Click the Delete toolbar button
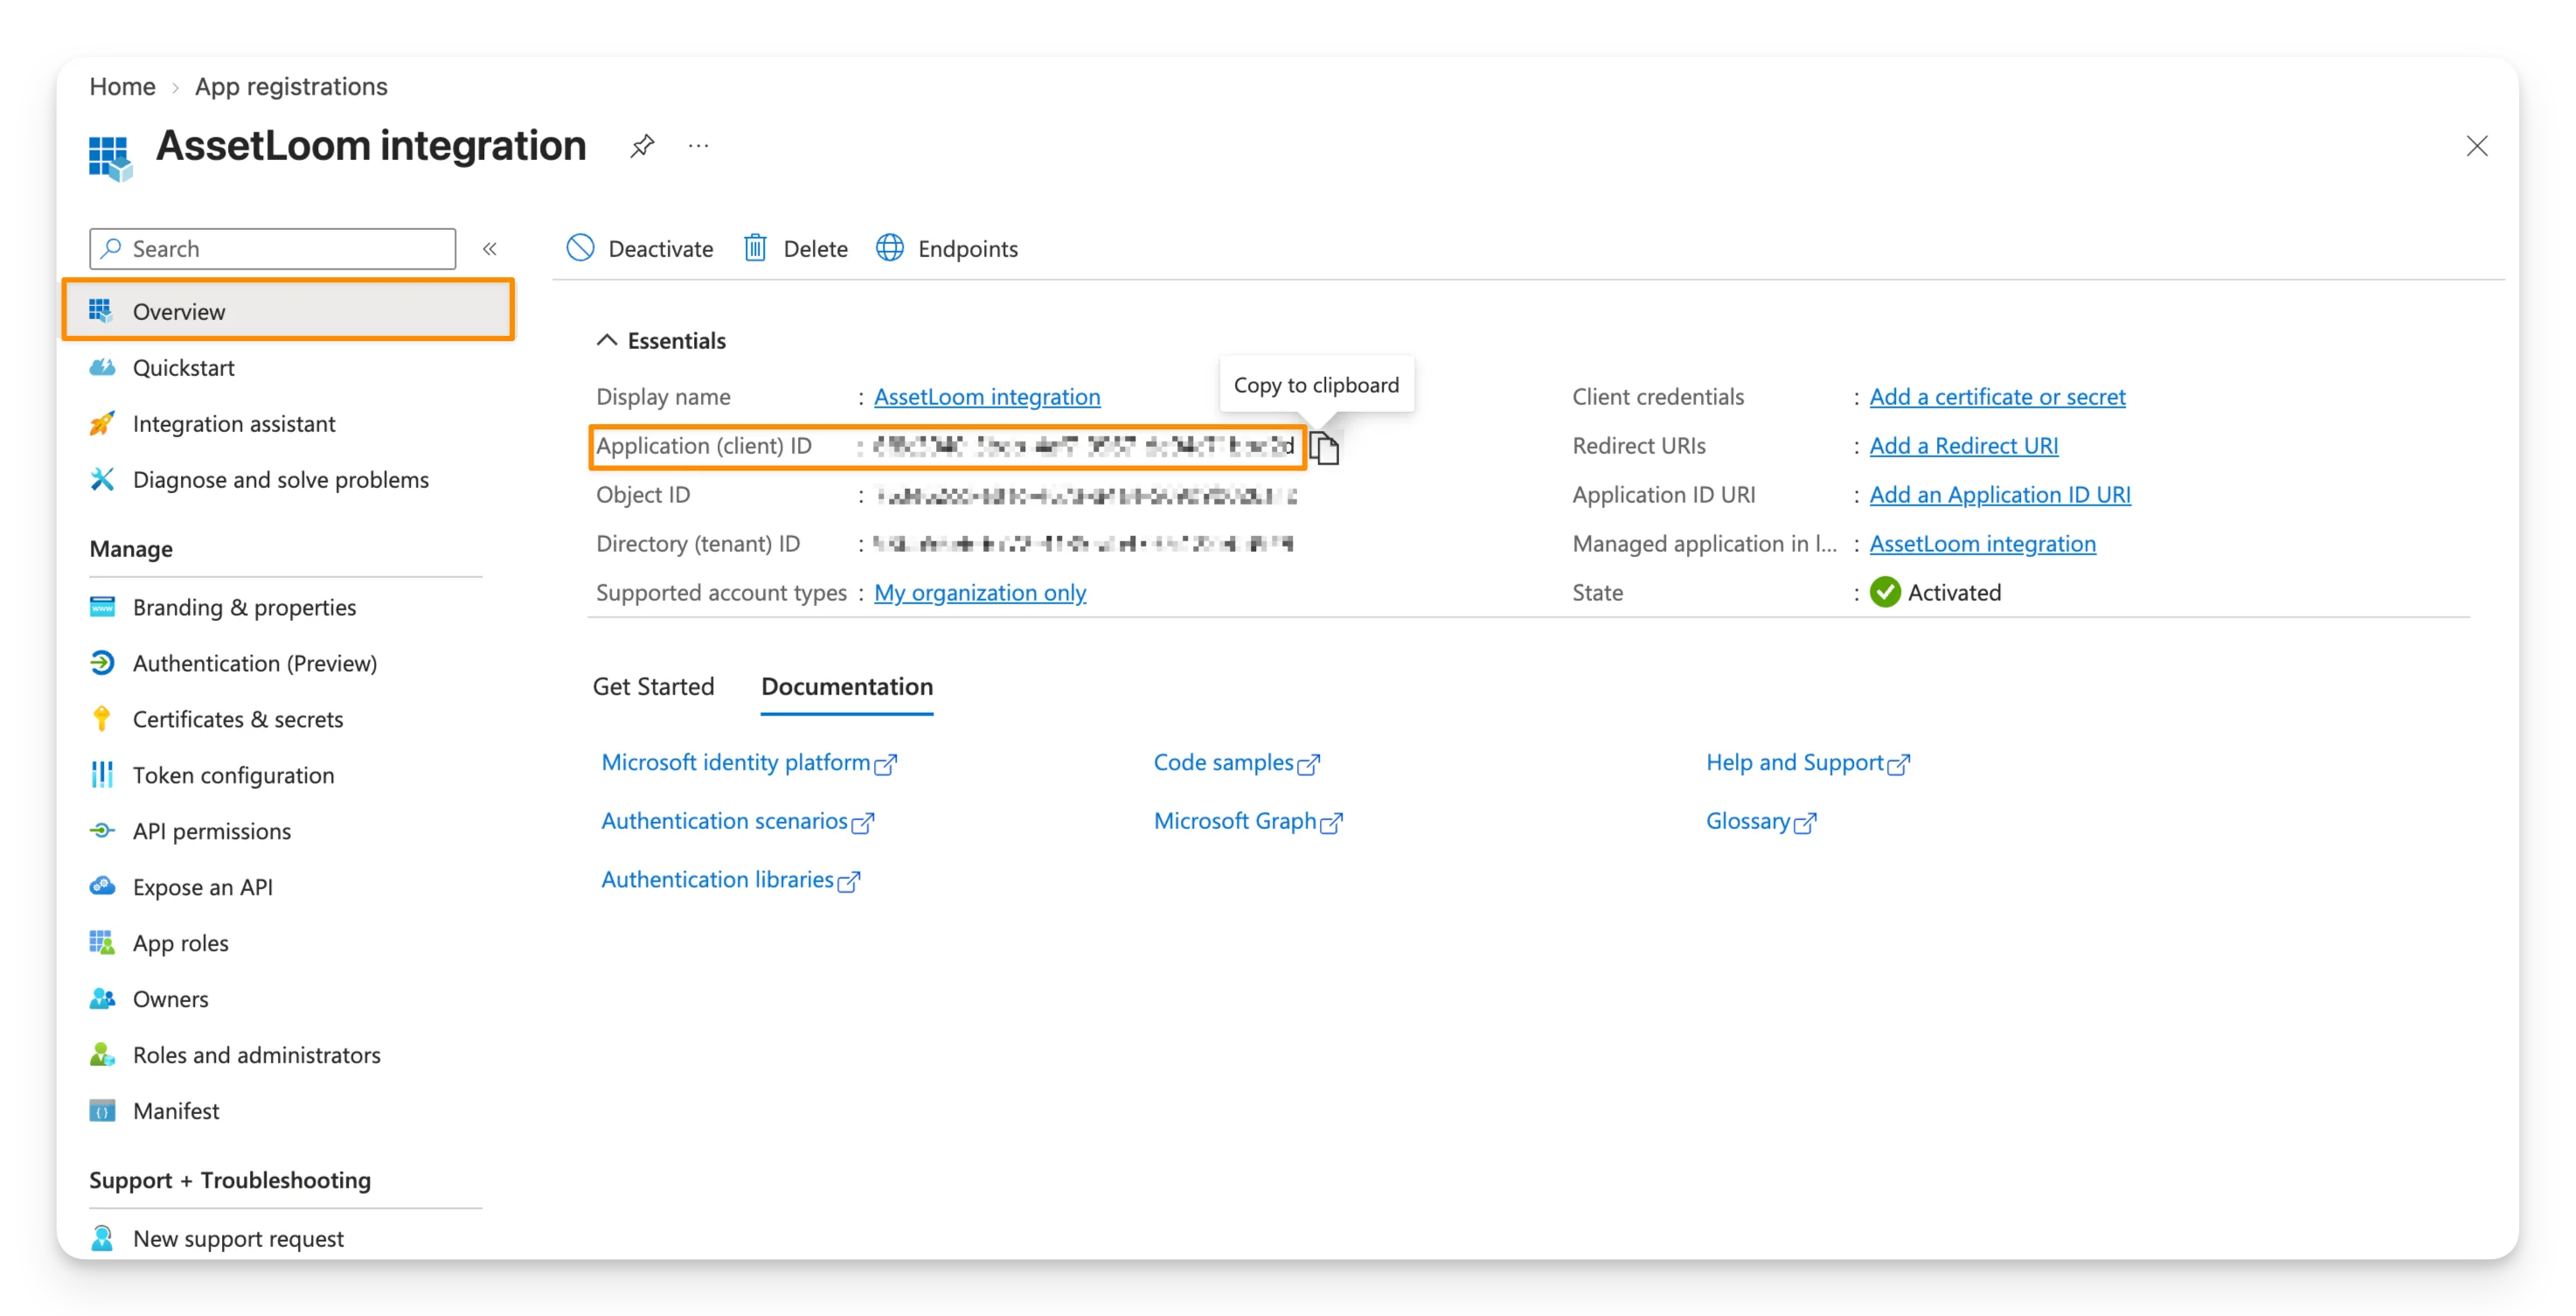This screenshot has width=2576, height=1316. tap(796, 248)
